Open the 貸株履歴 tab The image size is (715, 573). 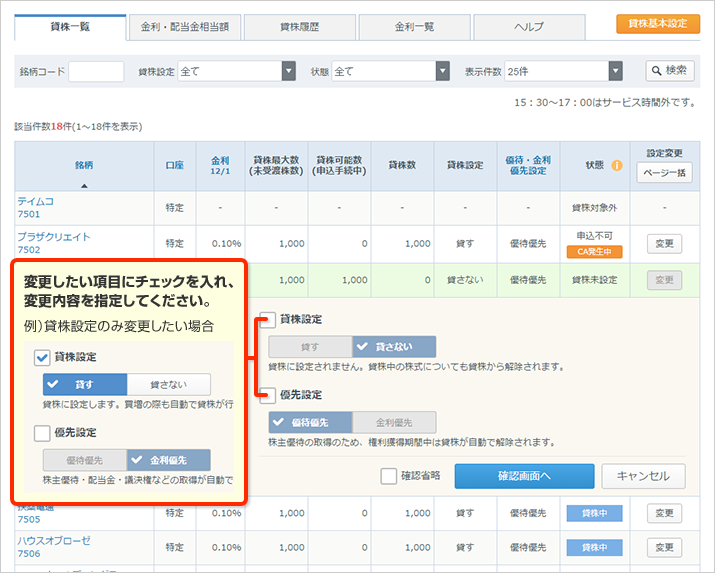point(298,27)
